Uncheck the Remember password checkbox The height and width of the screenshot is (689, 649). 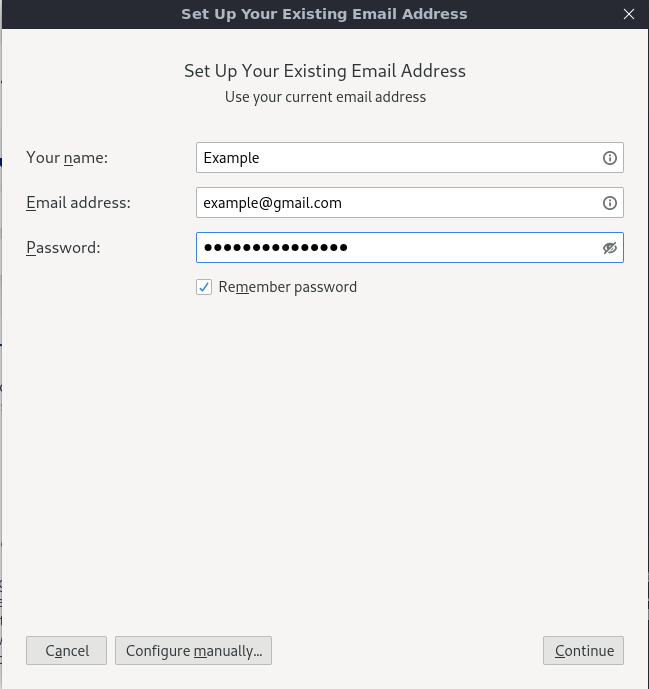(x=204, y=287)
